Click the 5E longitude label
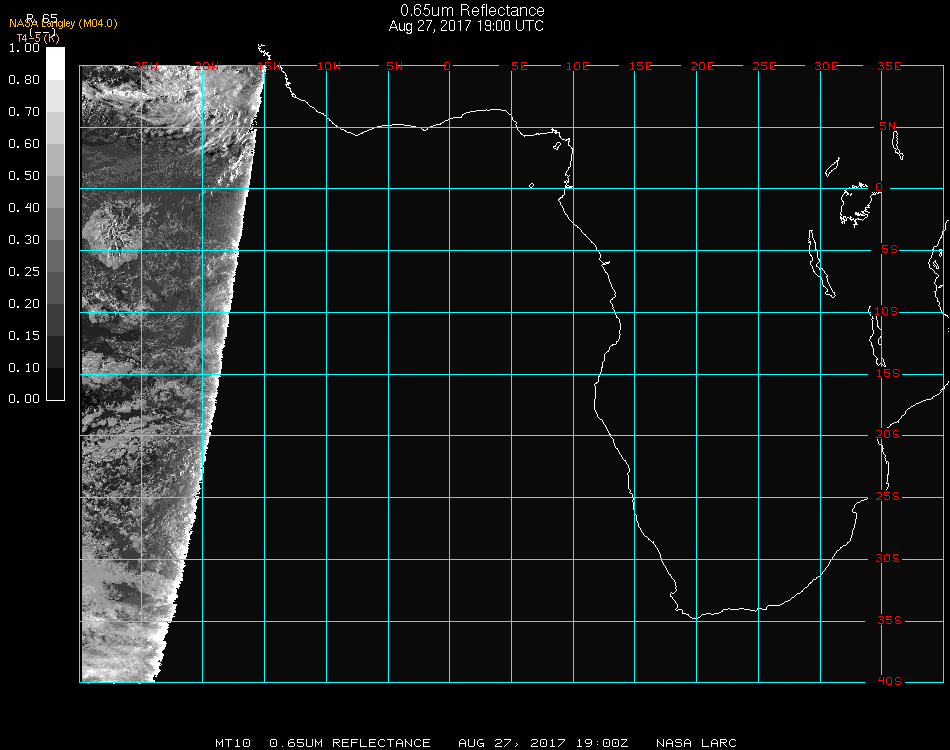The height and width of the screenshot is (750, 950). point(519,66)
